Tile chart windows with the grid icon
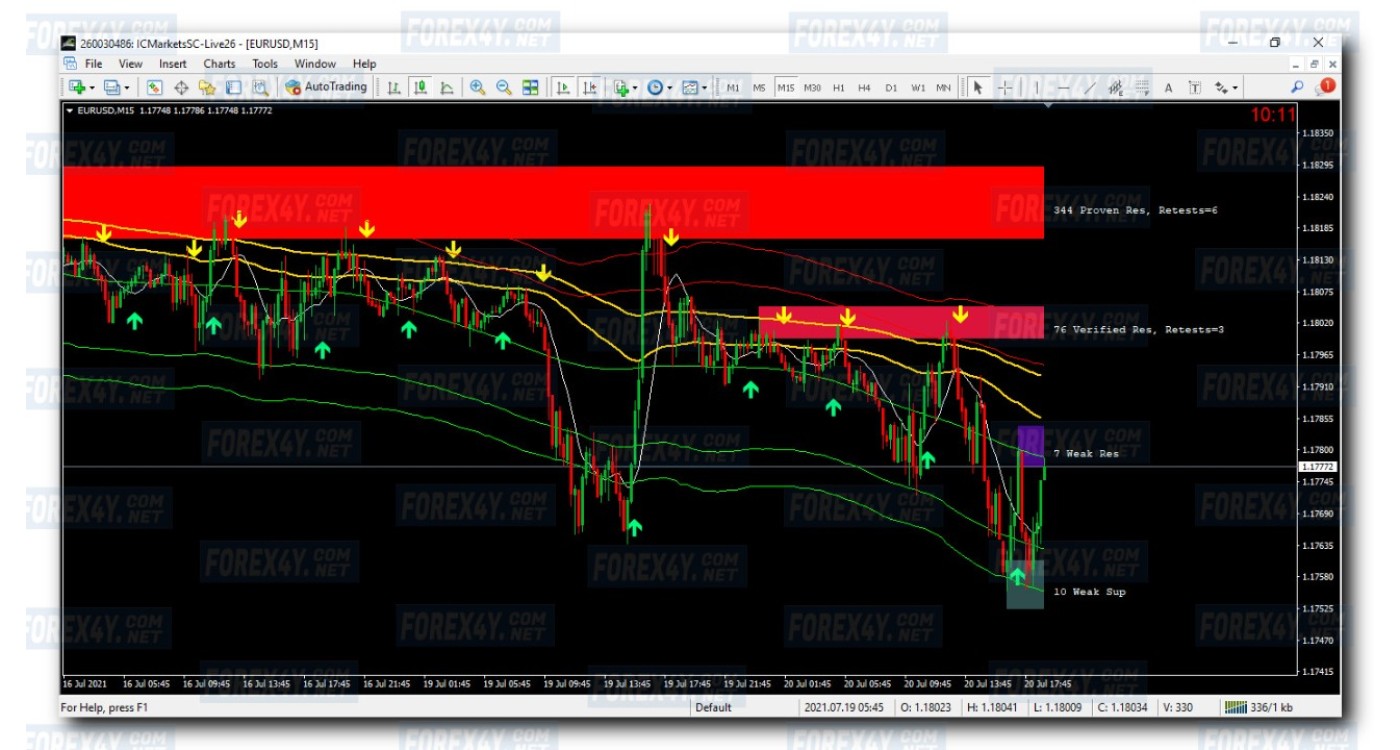The height and width of the screenshot is (750, 1400). click(531, 88)
